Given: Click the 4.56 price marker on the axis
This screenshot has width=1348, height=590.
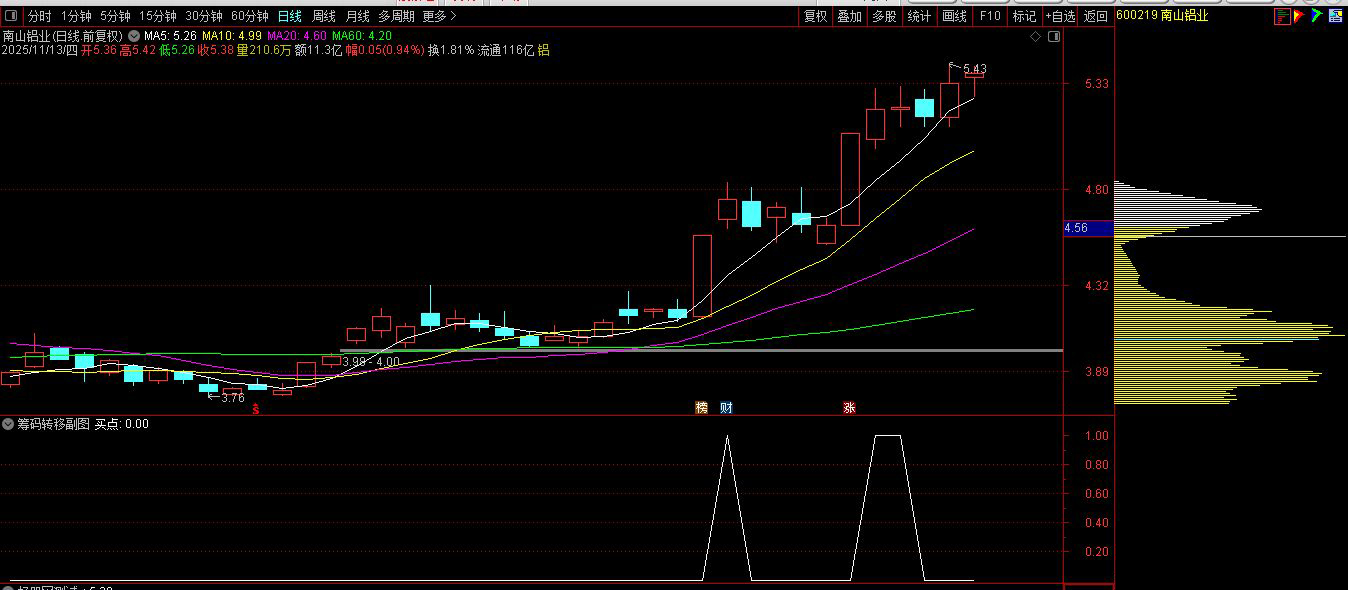Looking at the screenshot, I should tap(1076, 228).
